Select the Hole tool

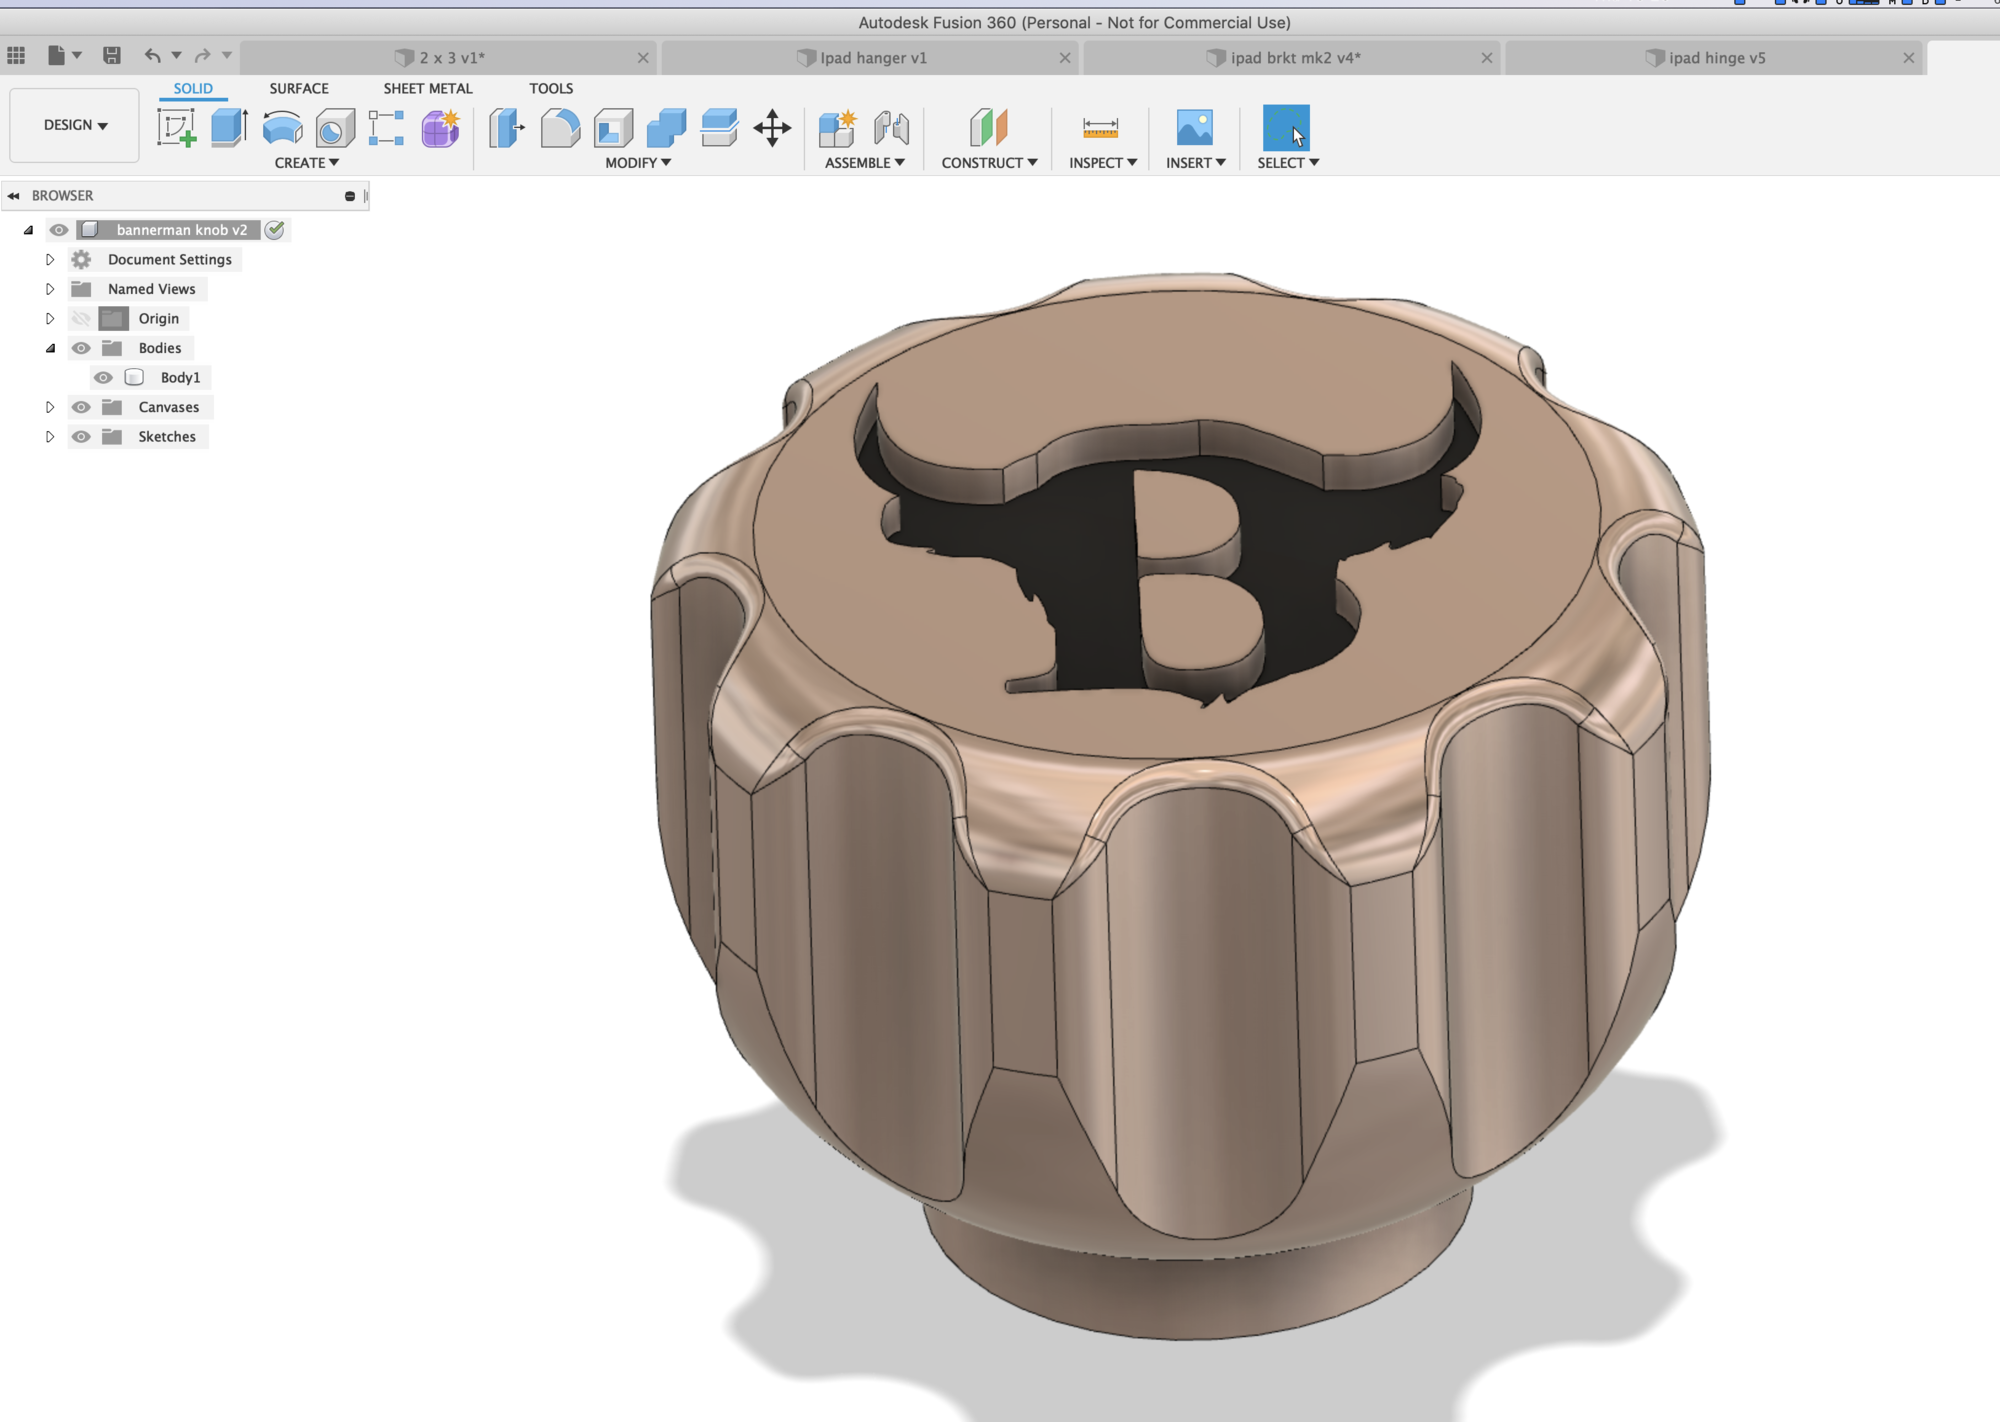click(x=335, y=128)
